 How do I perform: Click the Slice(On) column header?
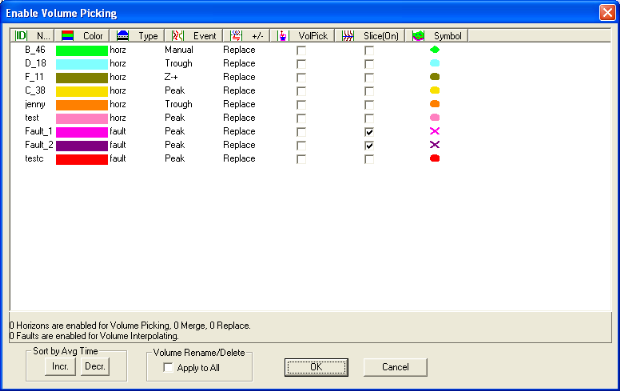tap(370, 36)
